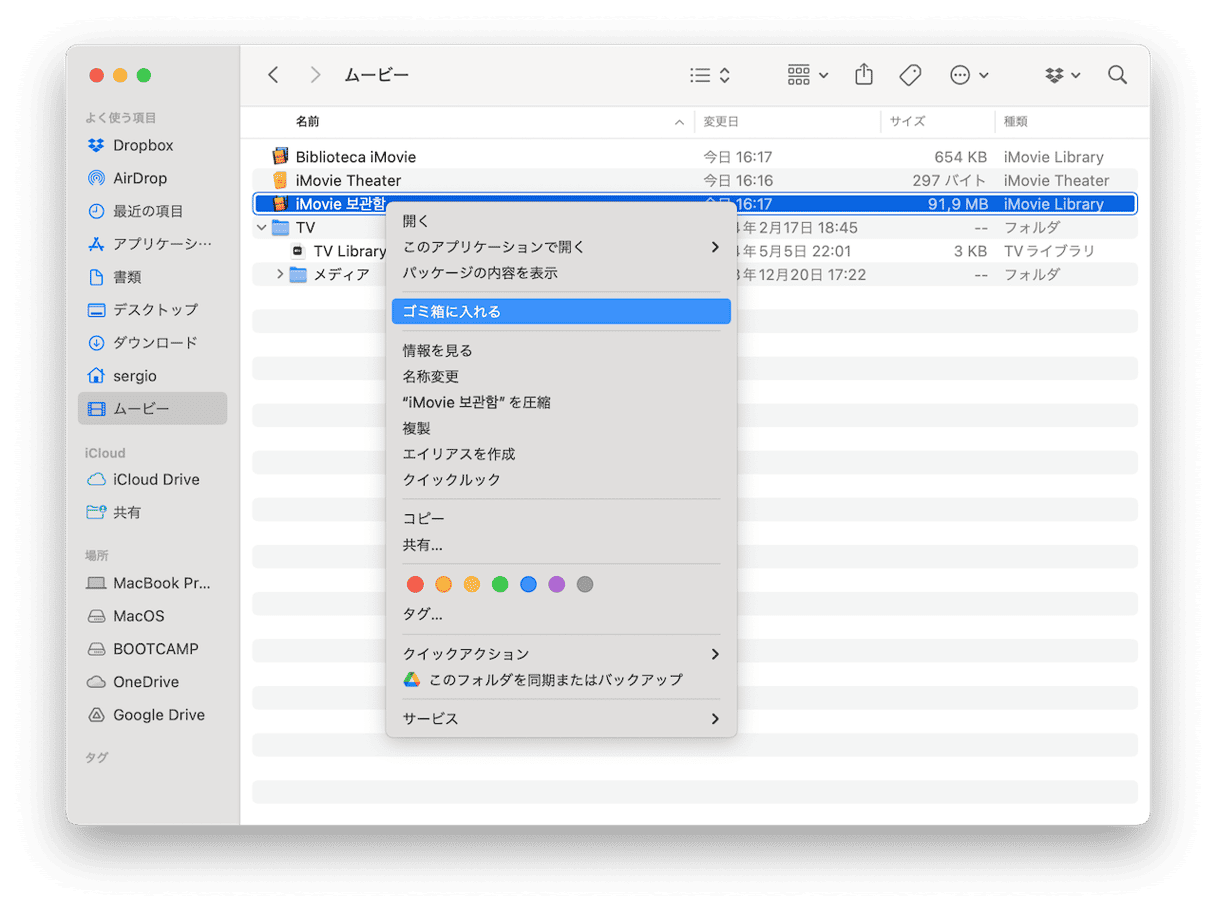Viewport: 1216px width, 912px height.
Task: Expand the メディア folder disclosure triangle
Action: (280, 274)
